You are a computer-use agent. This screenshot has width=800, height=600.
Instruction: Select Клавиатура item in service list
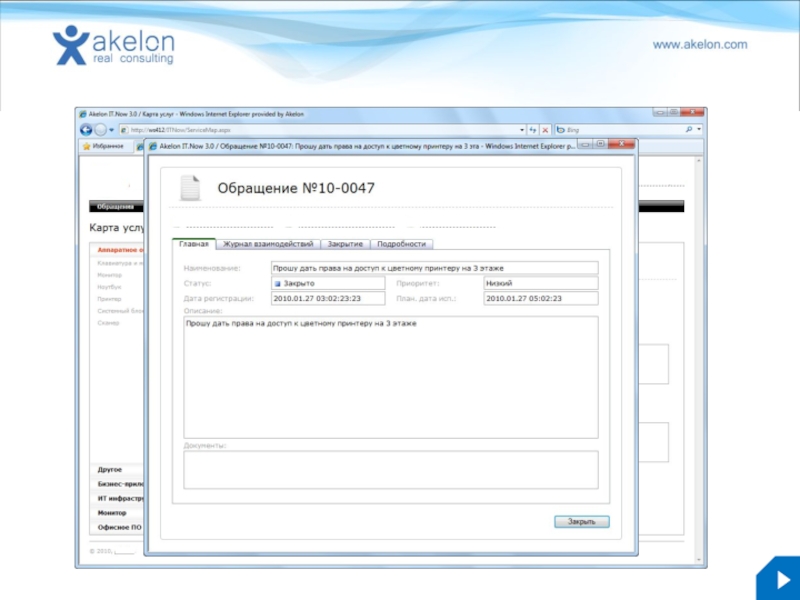tap(120, 263)
